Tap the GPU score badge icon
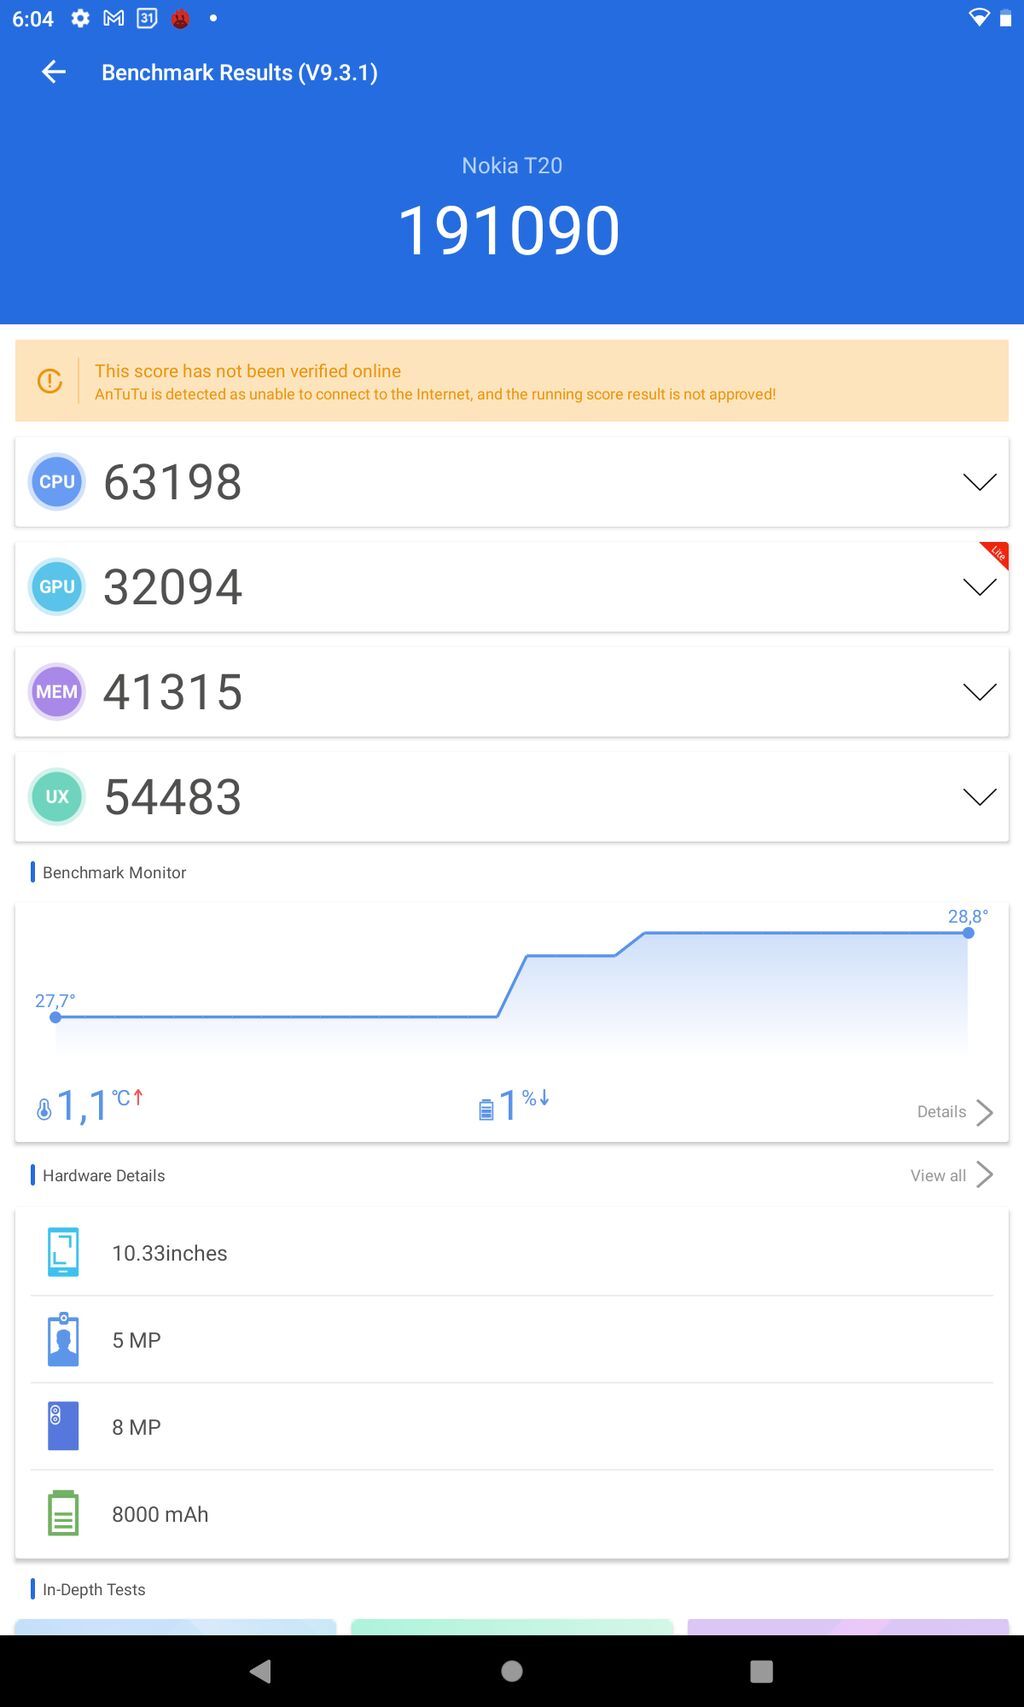The width and height of the screenshot is (1024, 1707). 57,587
